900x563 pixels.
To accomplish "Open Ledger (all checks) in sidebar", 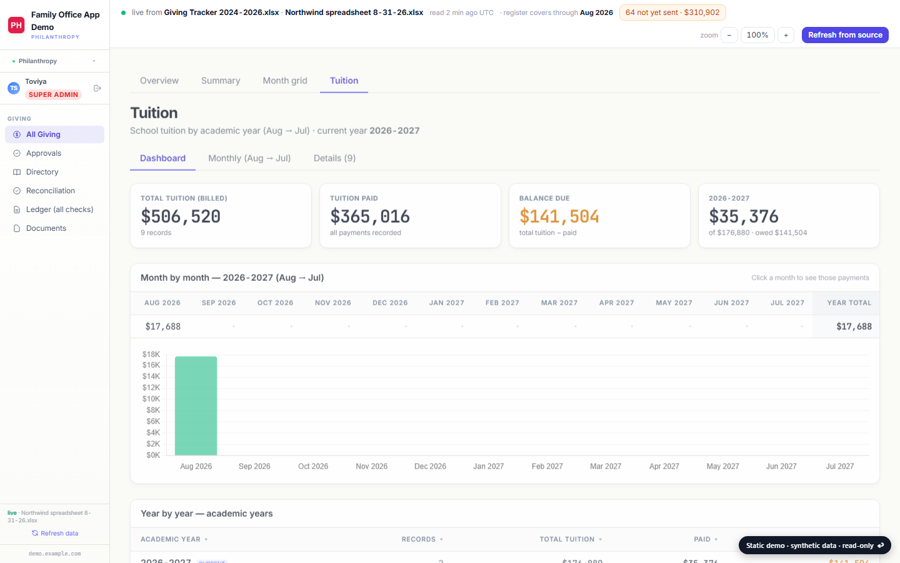I will [55, 209].
